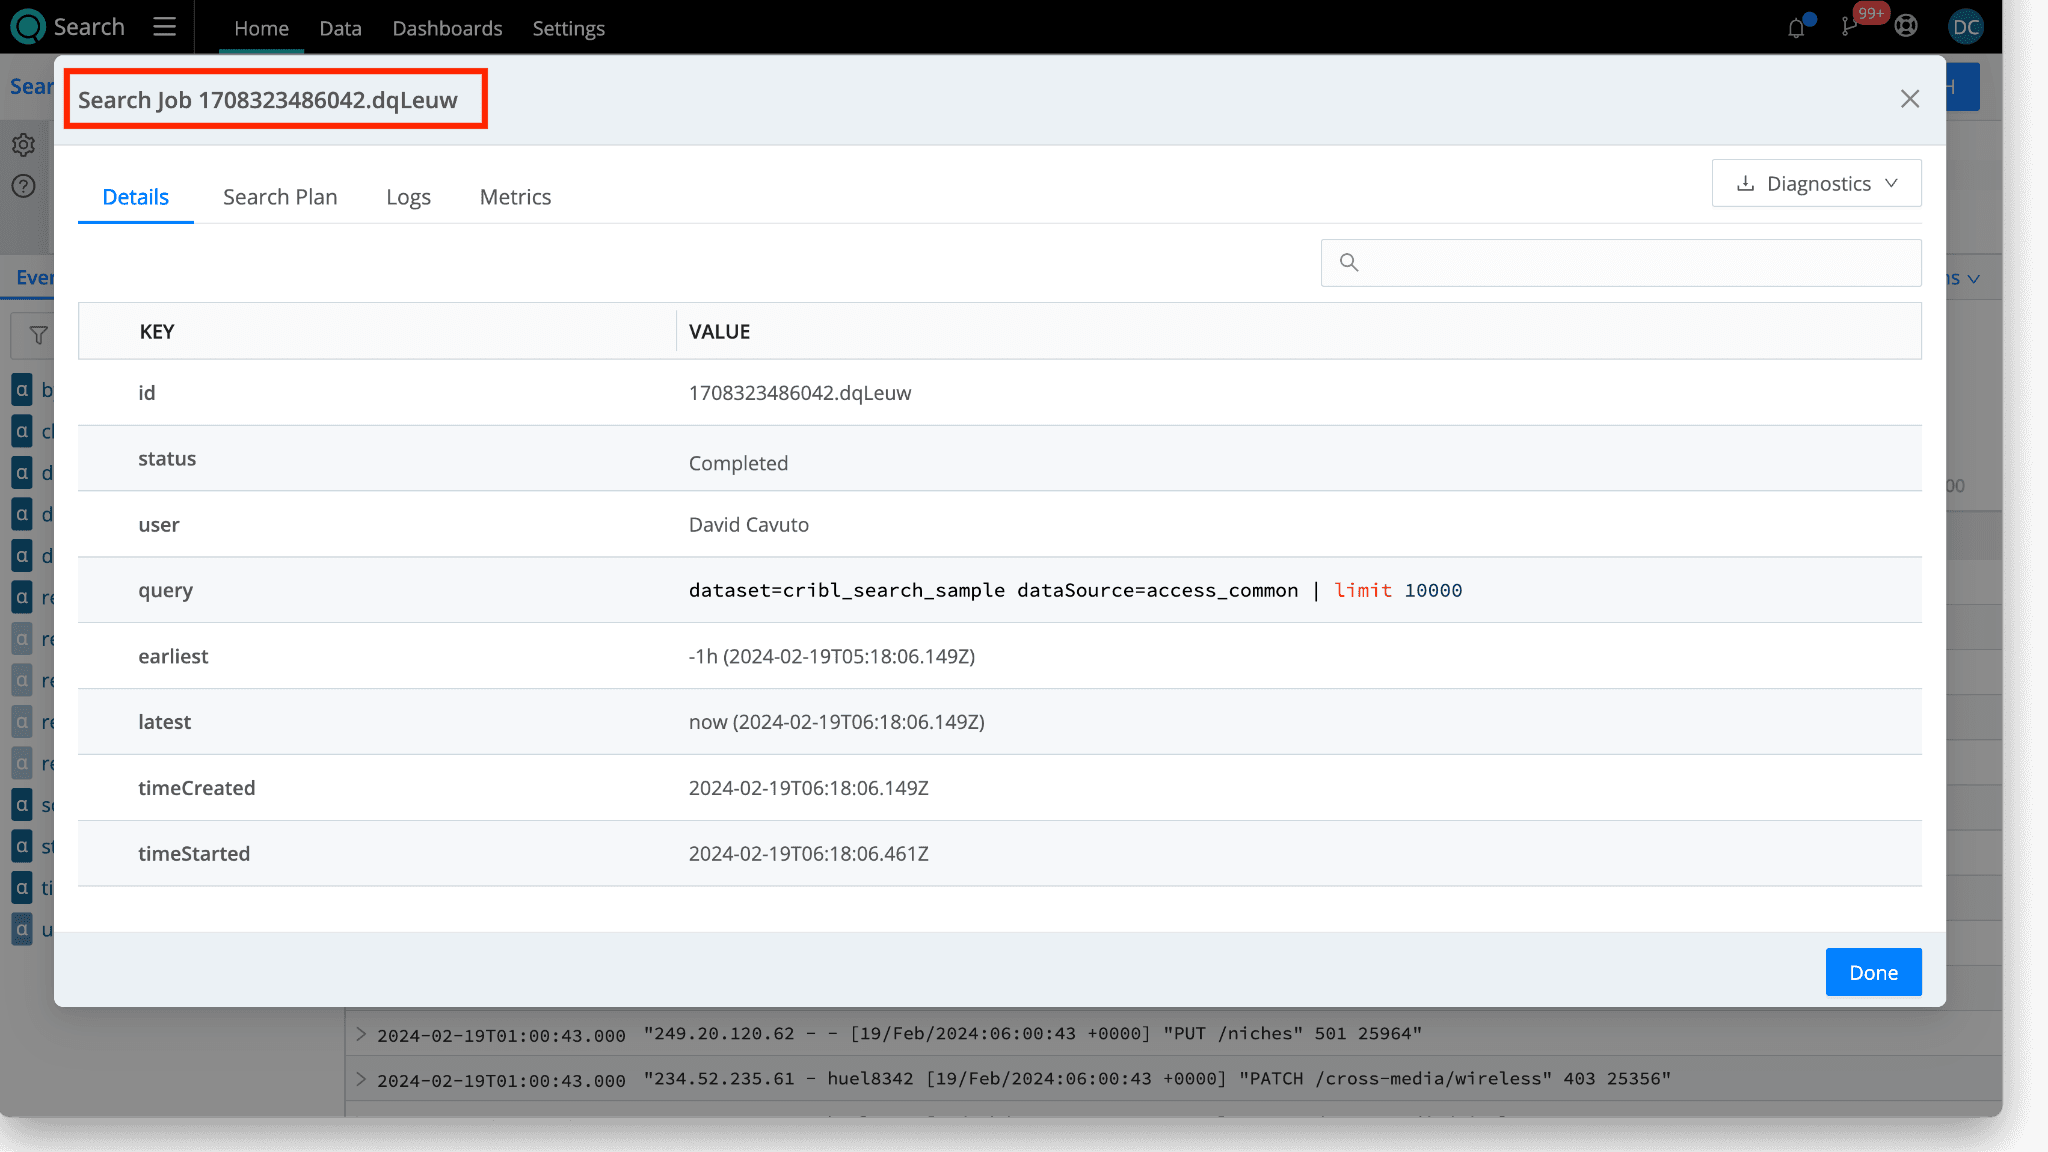Open the help lifebuoy icon in header
Screen dimensions: 2048x1152
click(x=1906, y=27)
